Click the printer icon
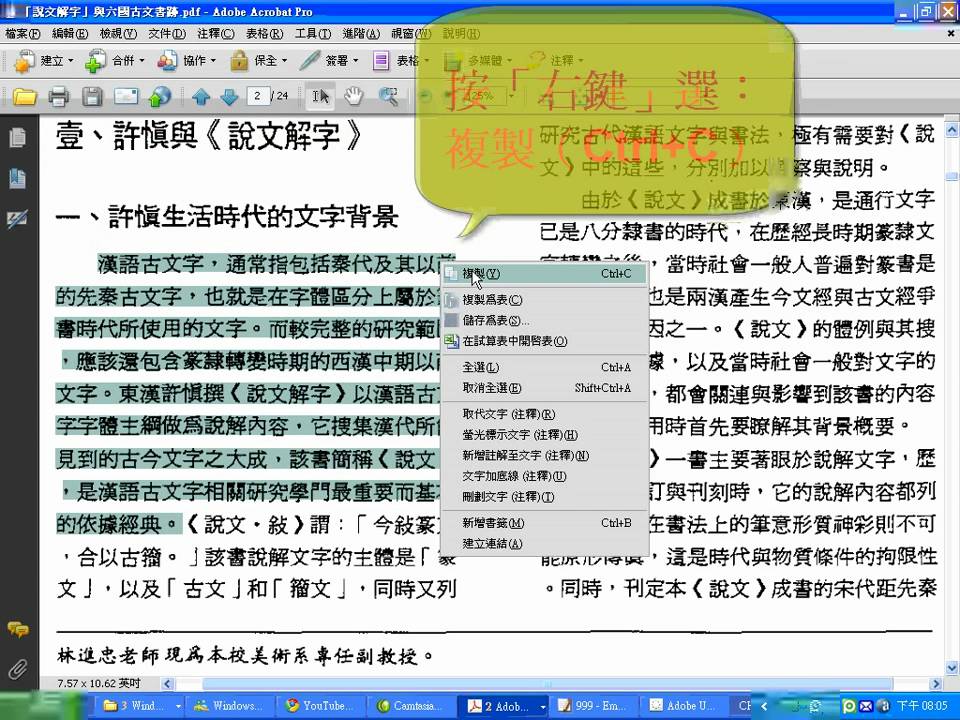The width and height of the screenshot is (960, 720). pyautogui.click(x=59, y=96)
